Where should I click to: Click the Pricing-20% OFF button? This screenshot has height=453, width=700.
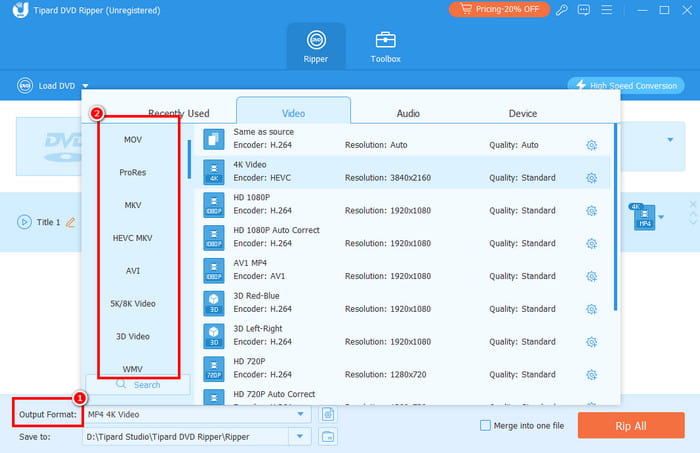(500, 10)
